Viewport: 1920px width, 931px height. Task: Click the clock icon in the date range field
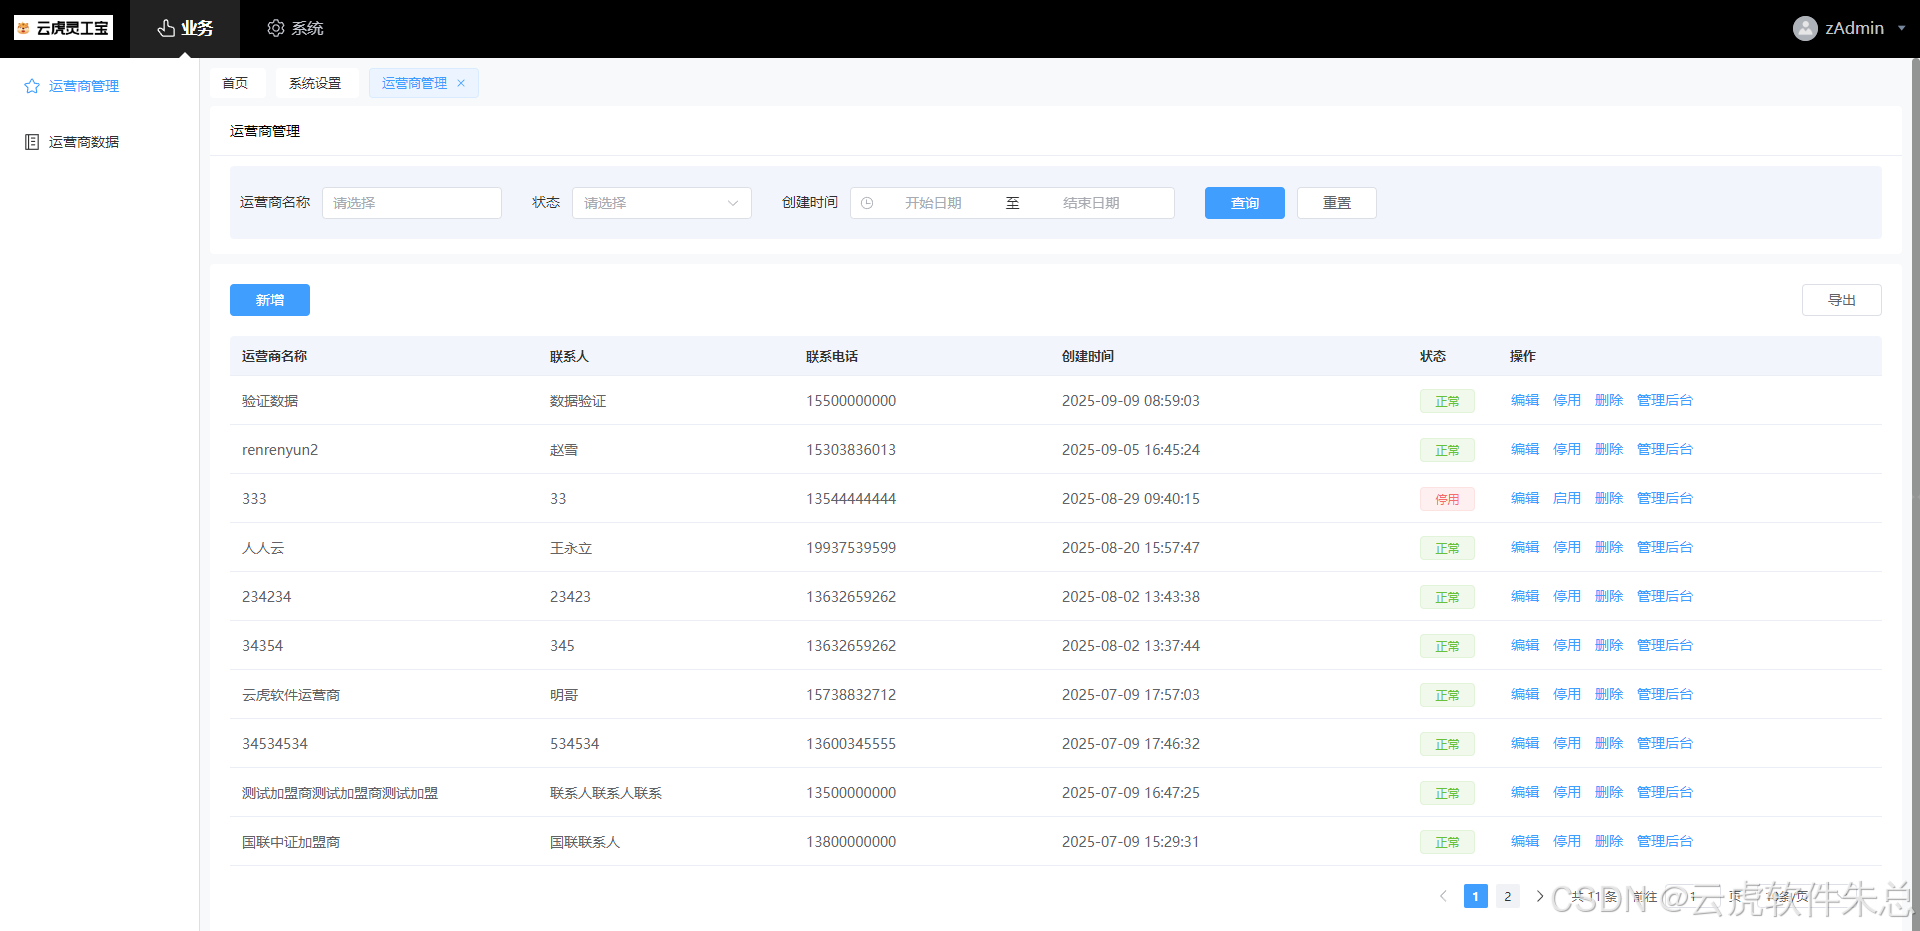(867, 203)
